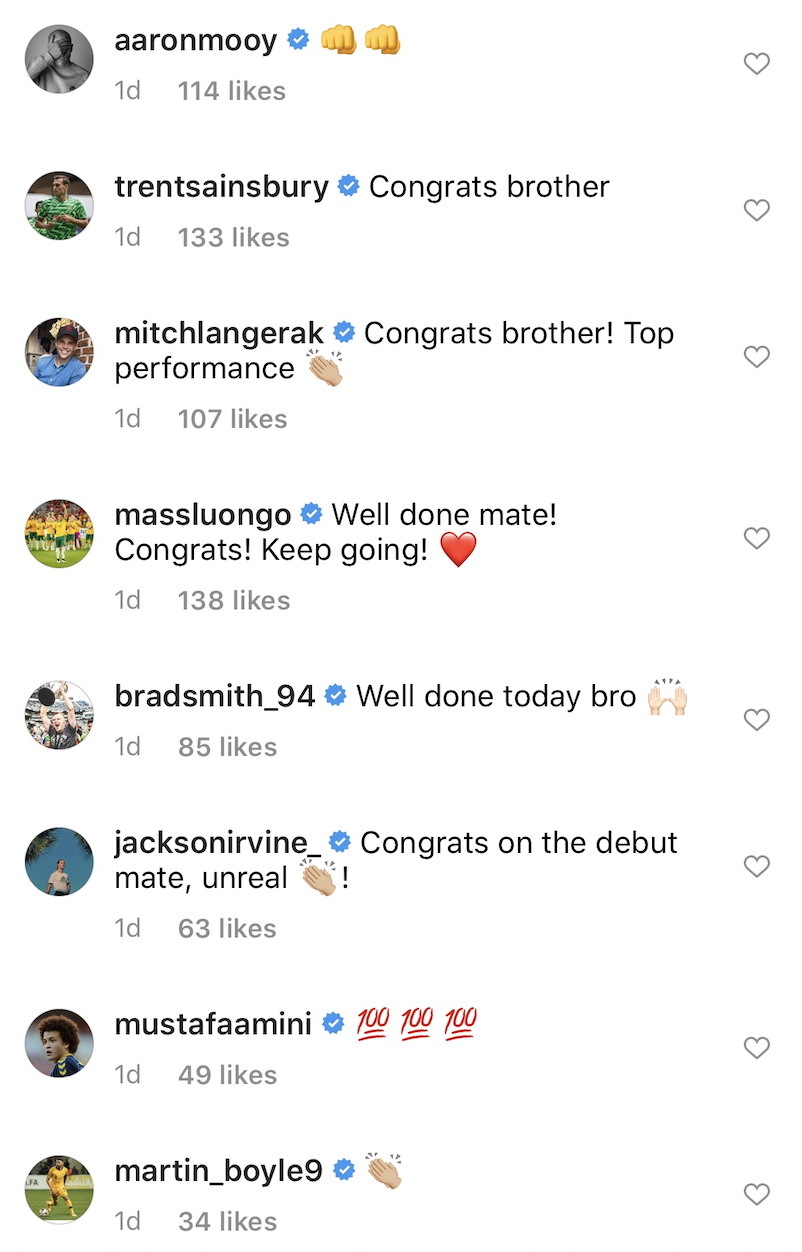Open aaronmooy's profile picture
The width and height of the screenshot is (802, 1252).
(x=59, y=58)
